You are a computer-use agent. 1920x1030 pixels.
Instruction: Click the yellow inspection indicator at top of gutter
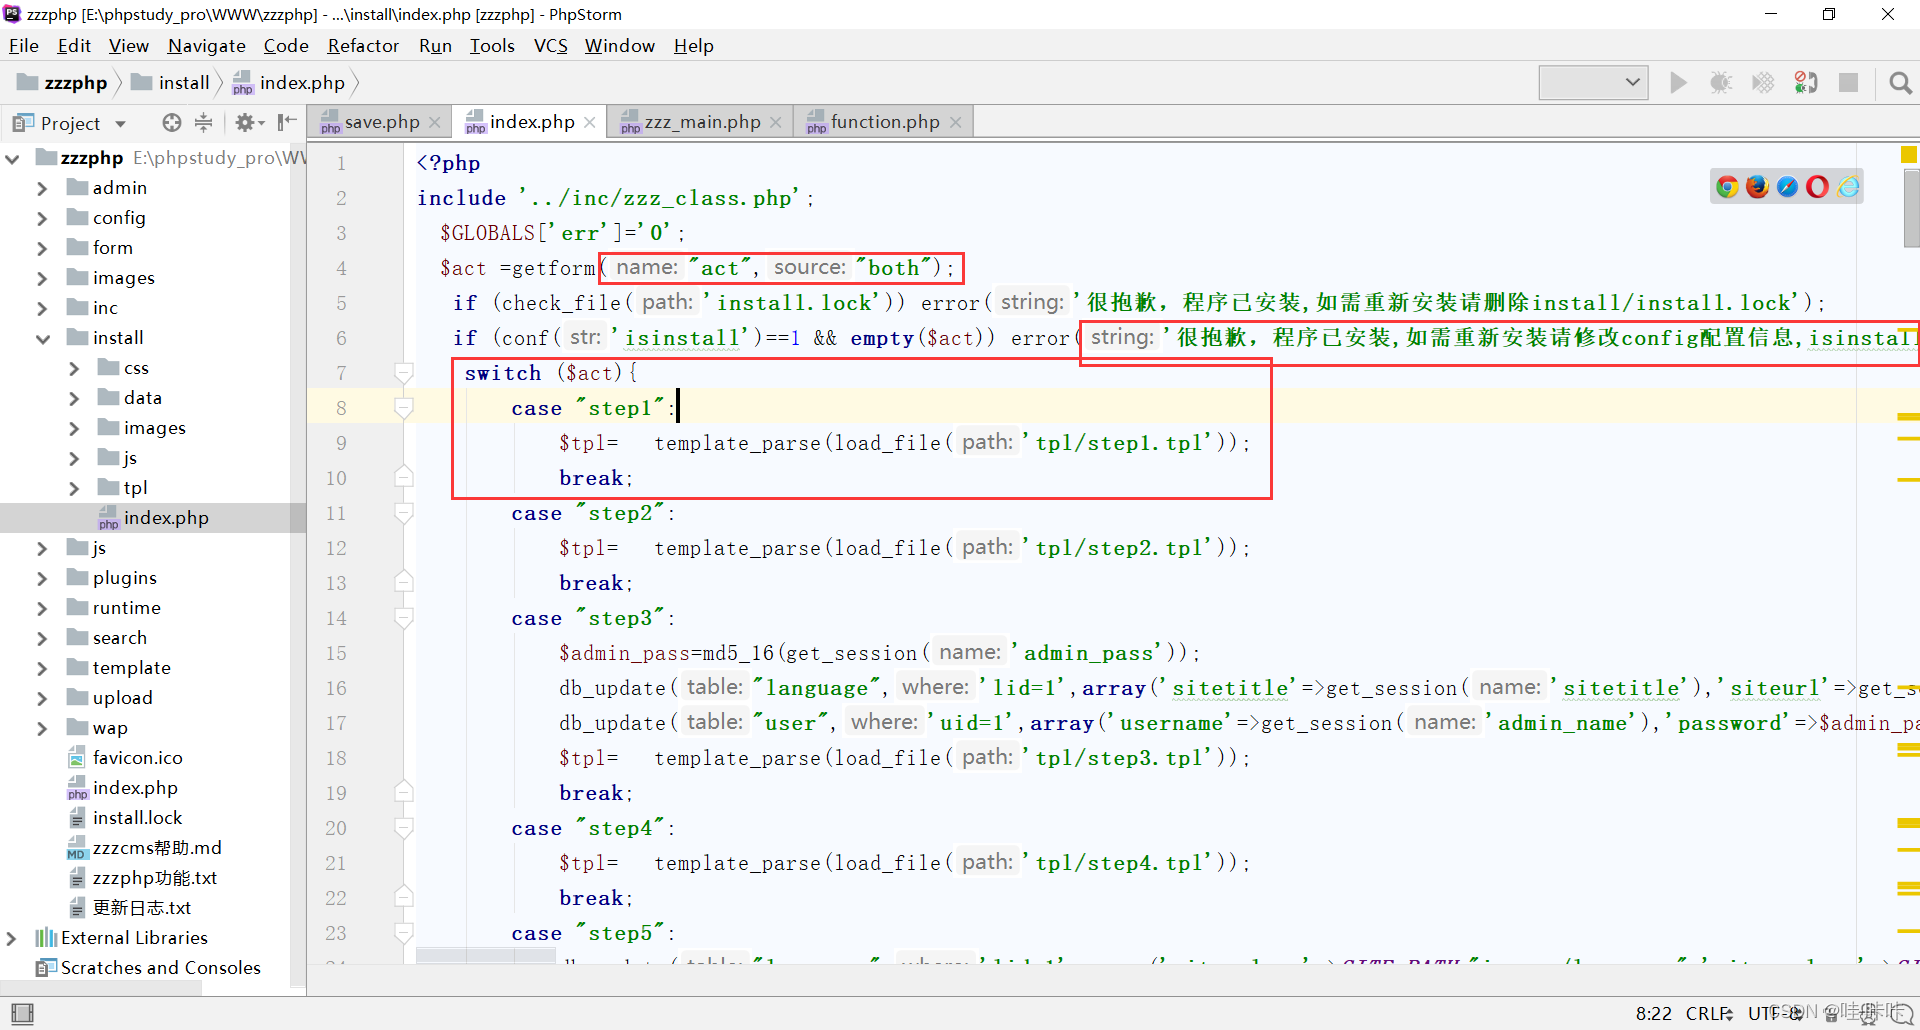[x=1908, y=154]
